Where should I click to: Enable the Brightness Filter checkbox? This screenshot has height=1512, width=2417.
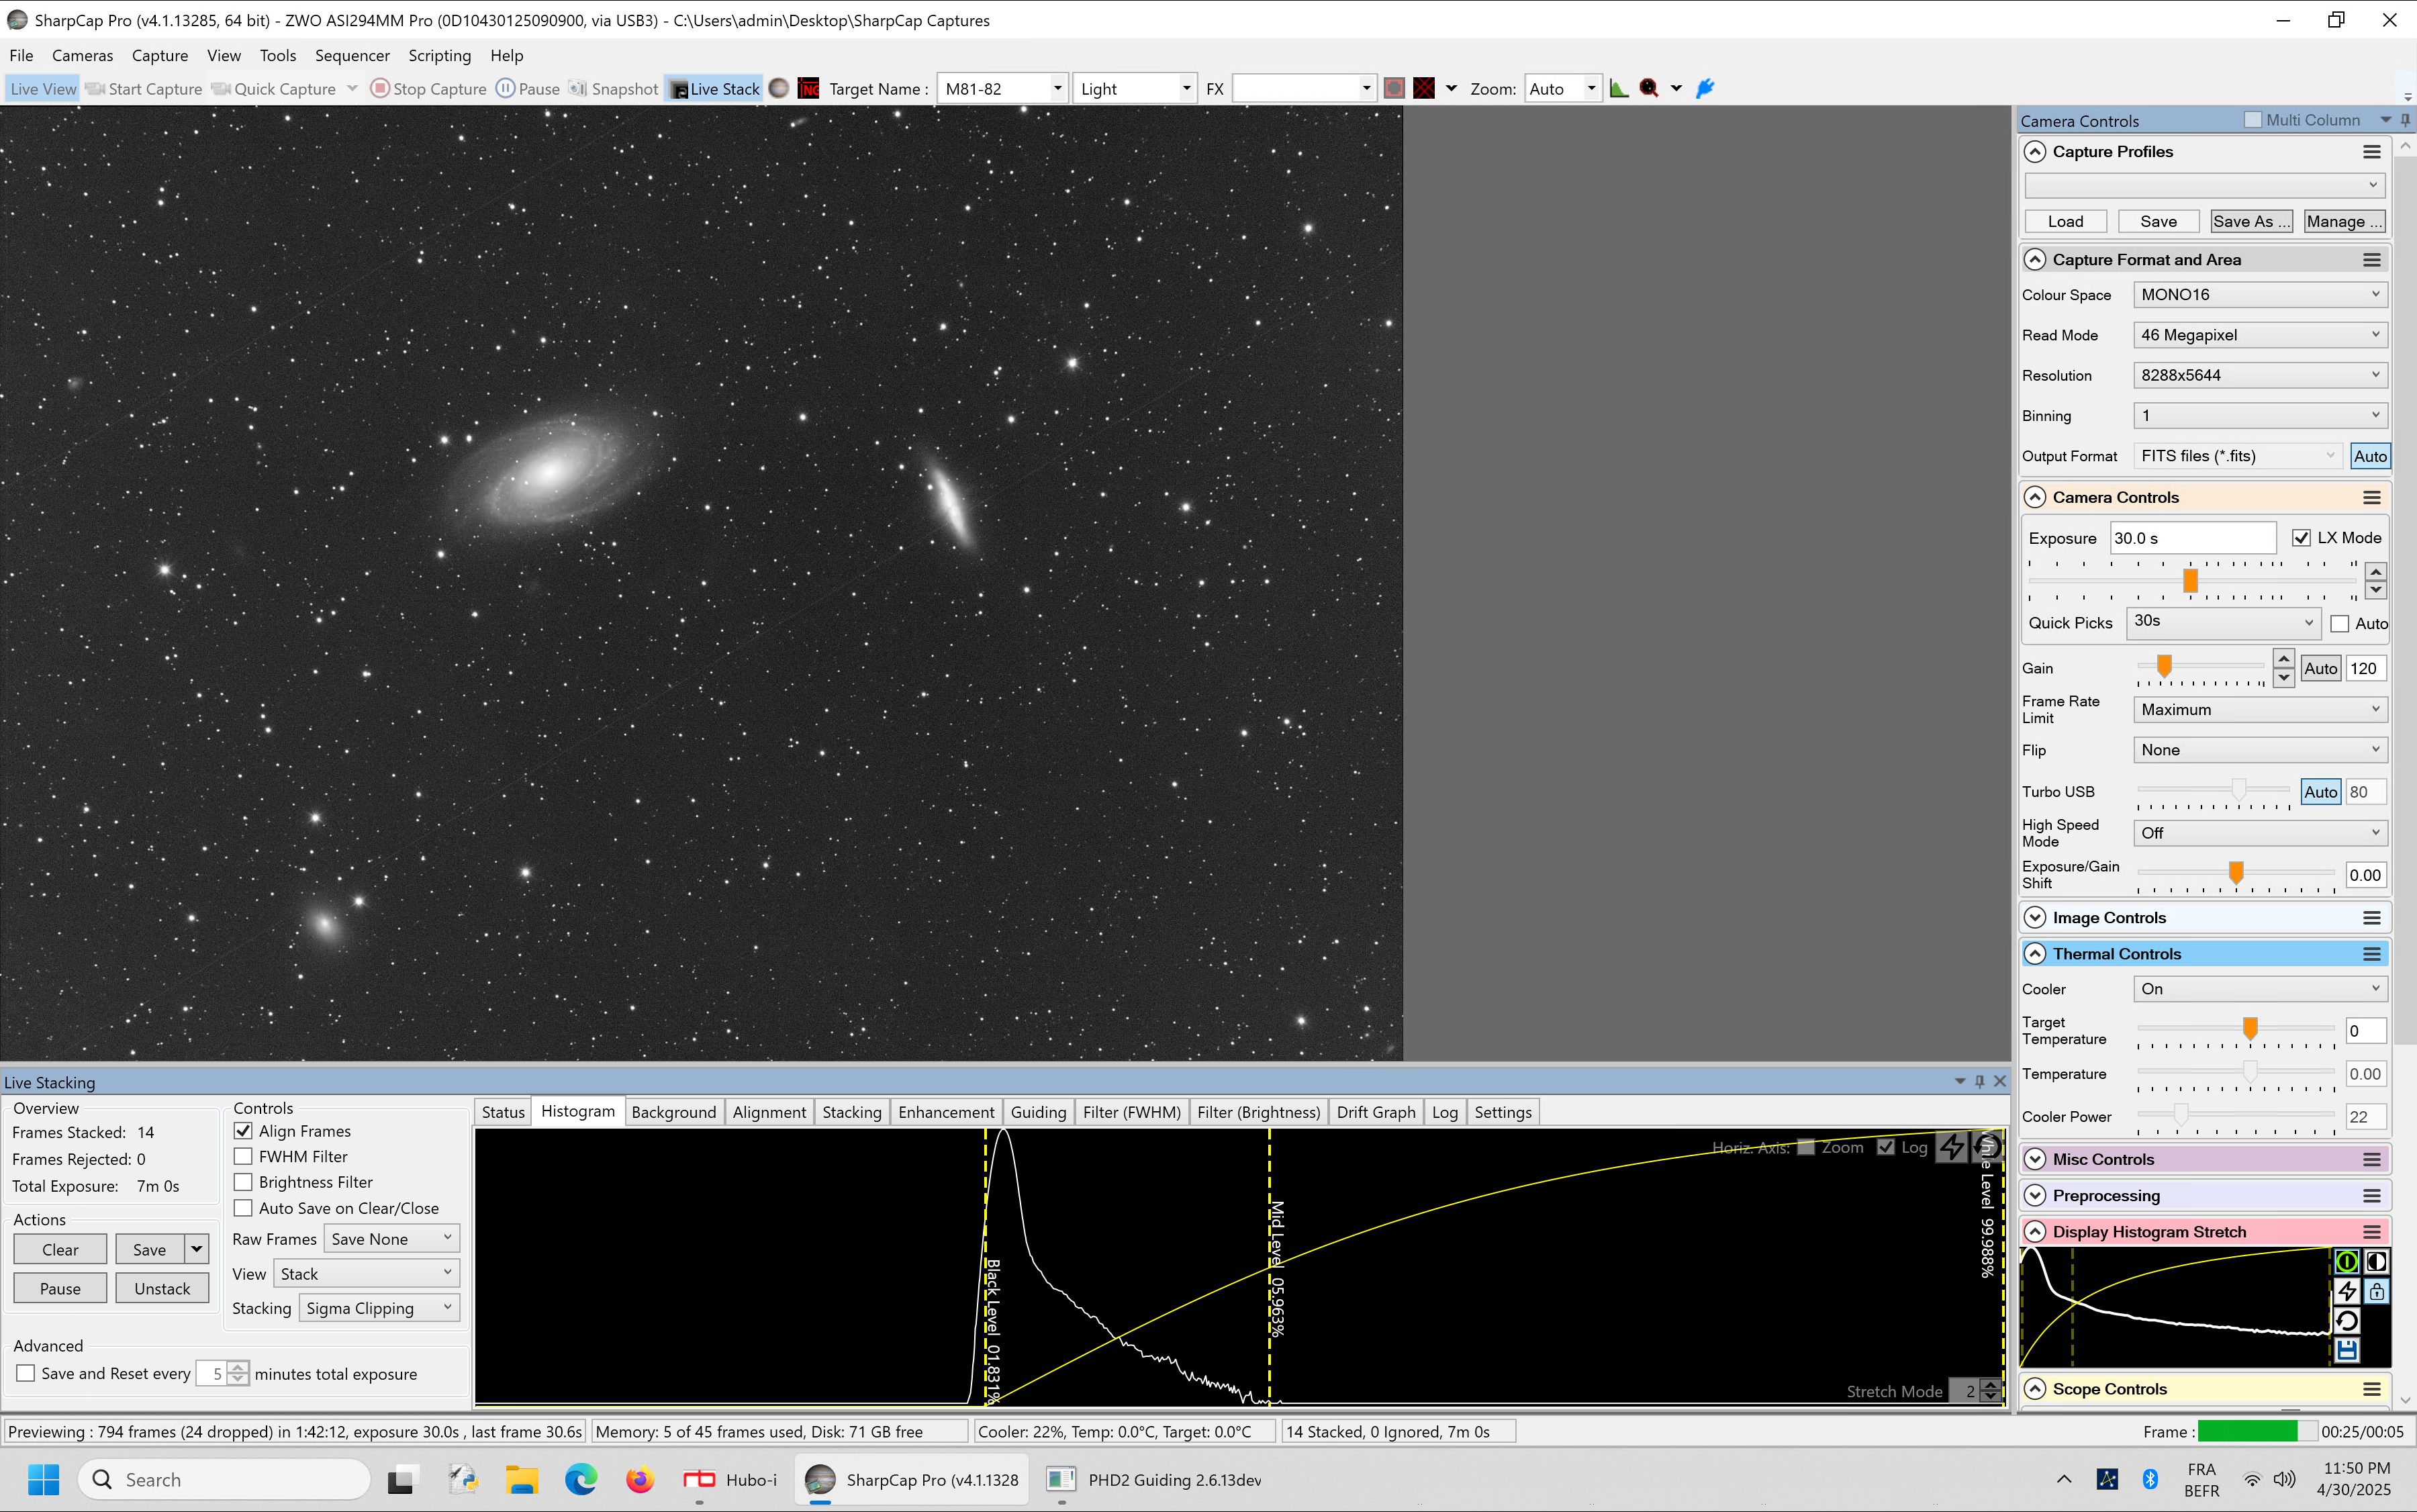(x=243, y=1182)
